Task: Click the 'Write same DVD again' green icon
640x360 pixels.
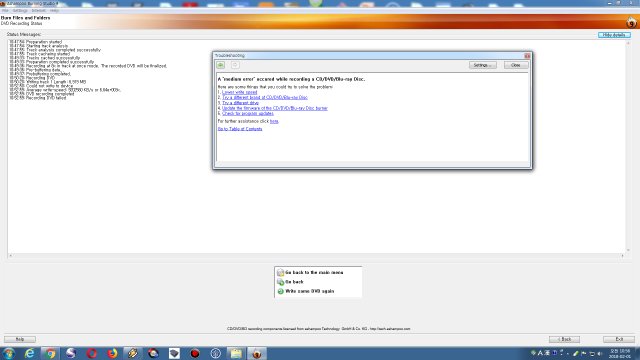Action: click(280, 291)
